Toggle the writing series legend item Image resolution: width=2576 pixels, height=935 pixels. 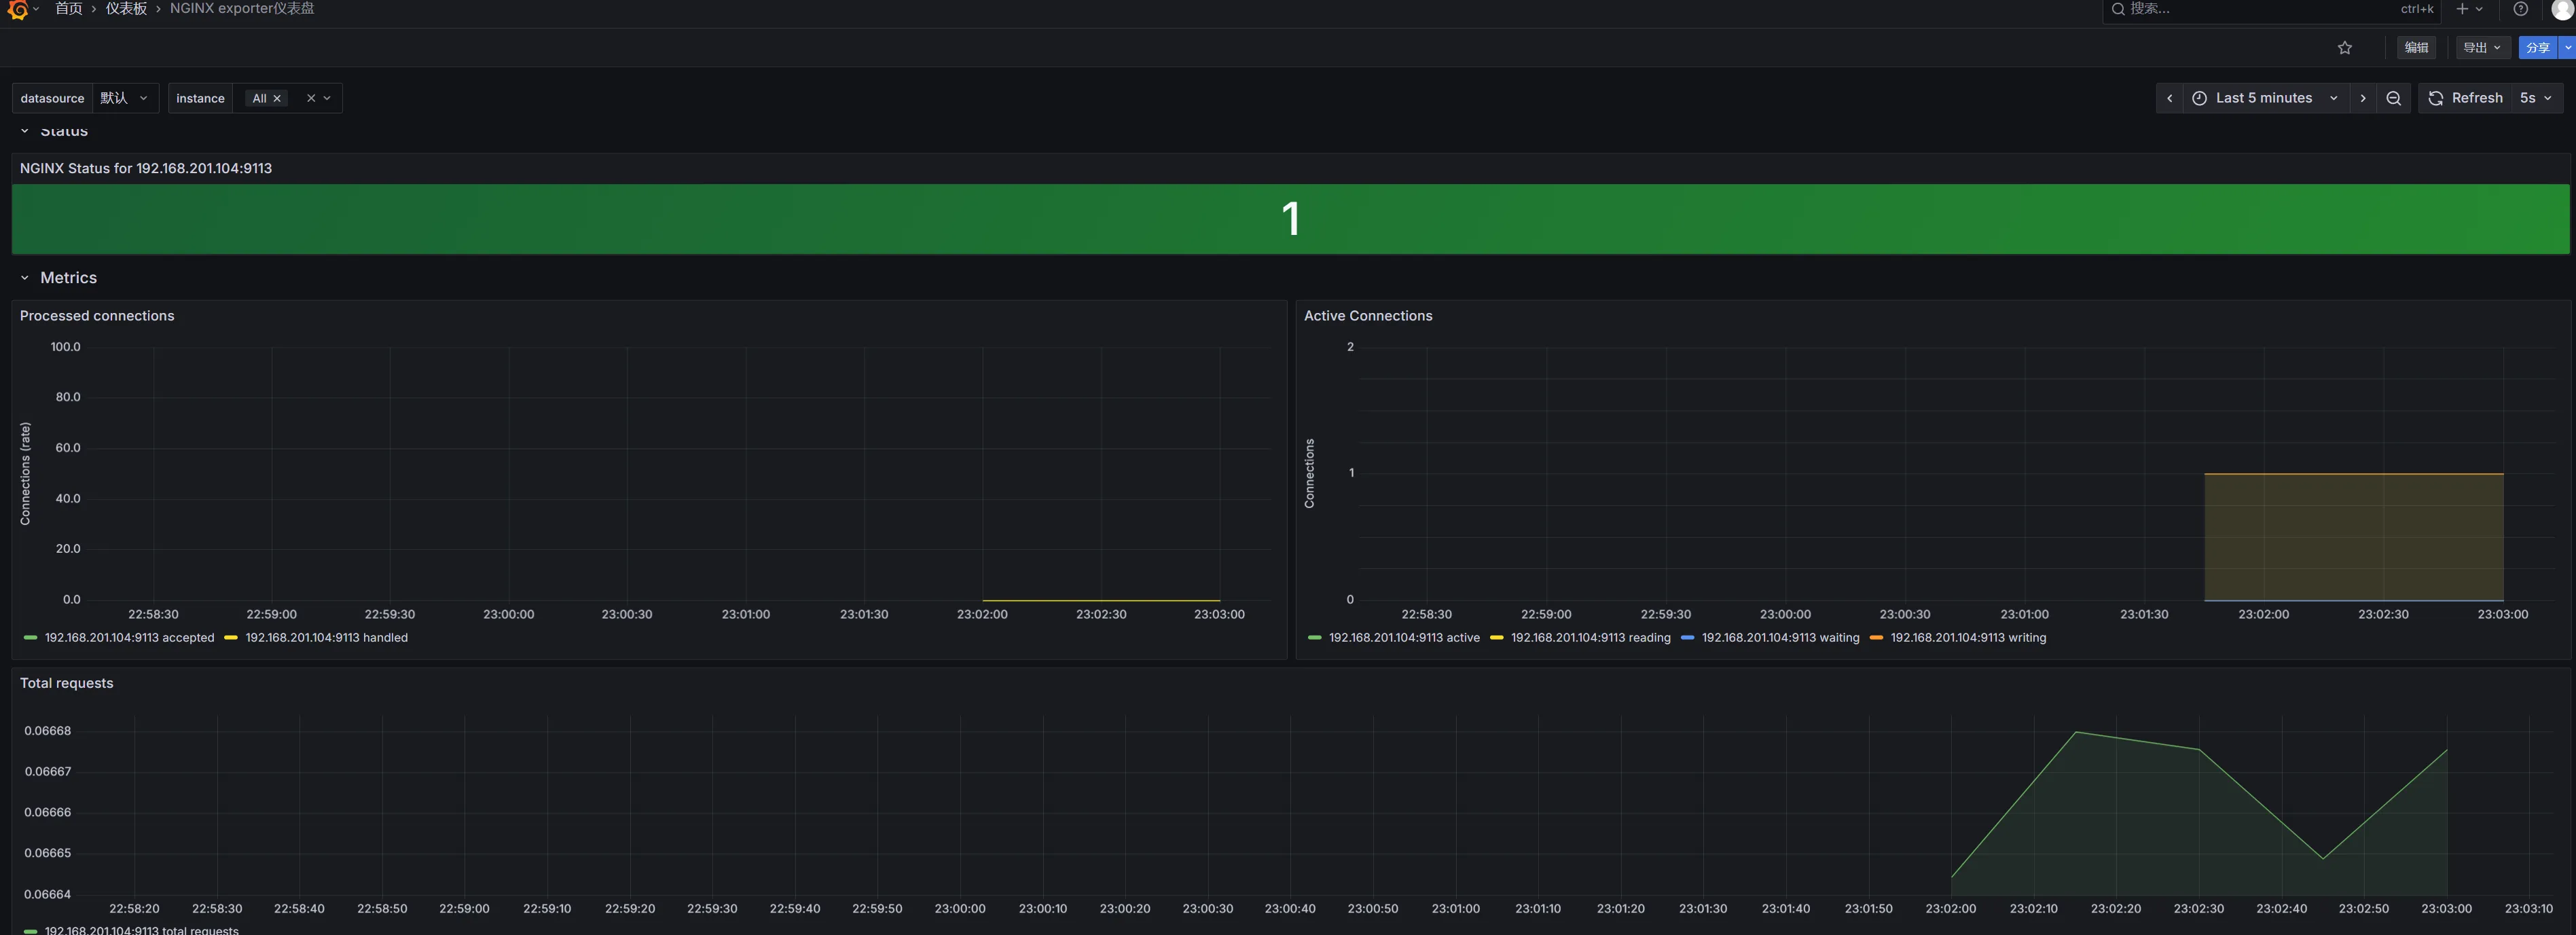point(1967,637)
